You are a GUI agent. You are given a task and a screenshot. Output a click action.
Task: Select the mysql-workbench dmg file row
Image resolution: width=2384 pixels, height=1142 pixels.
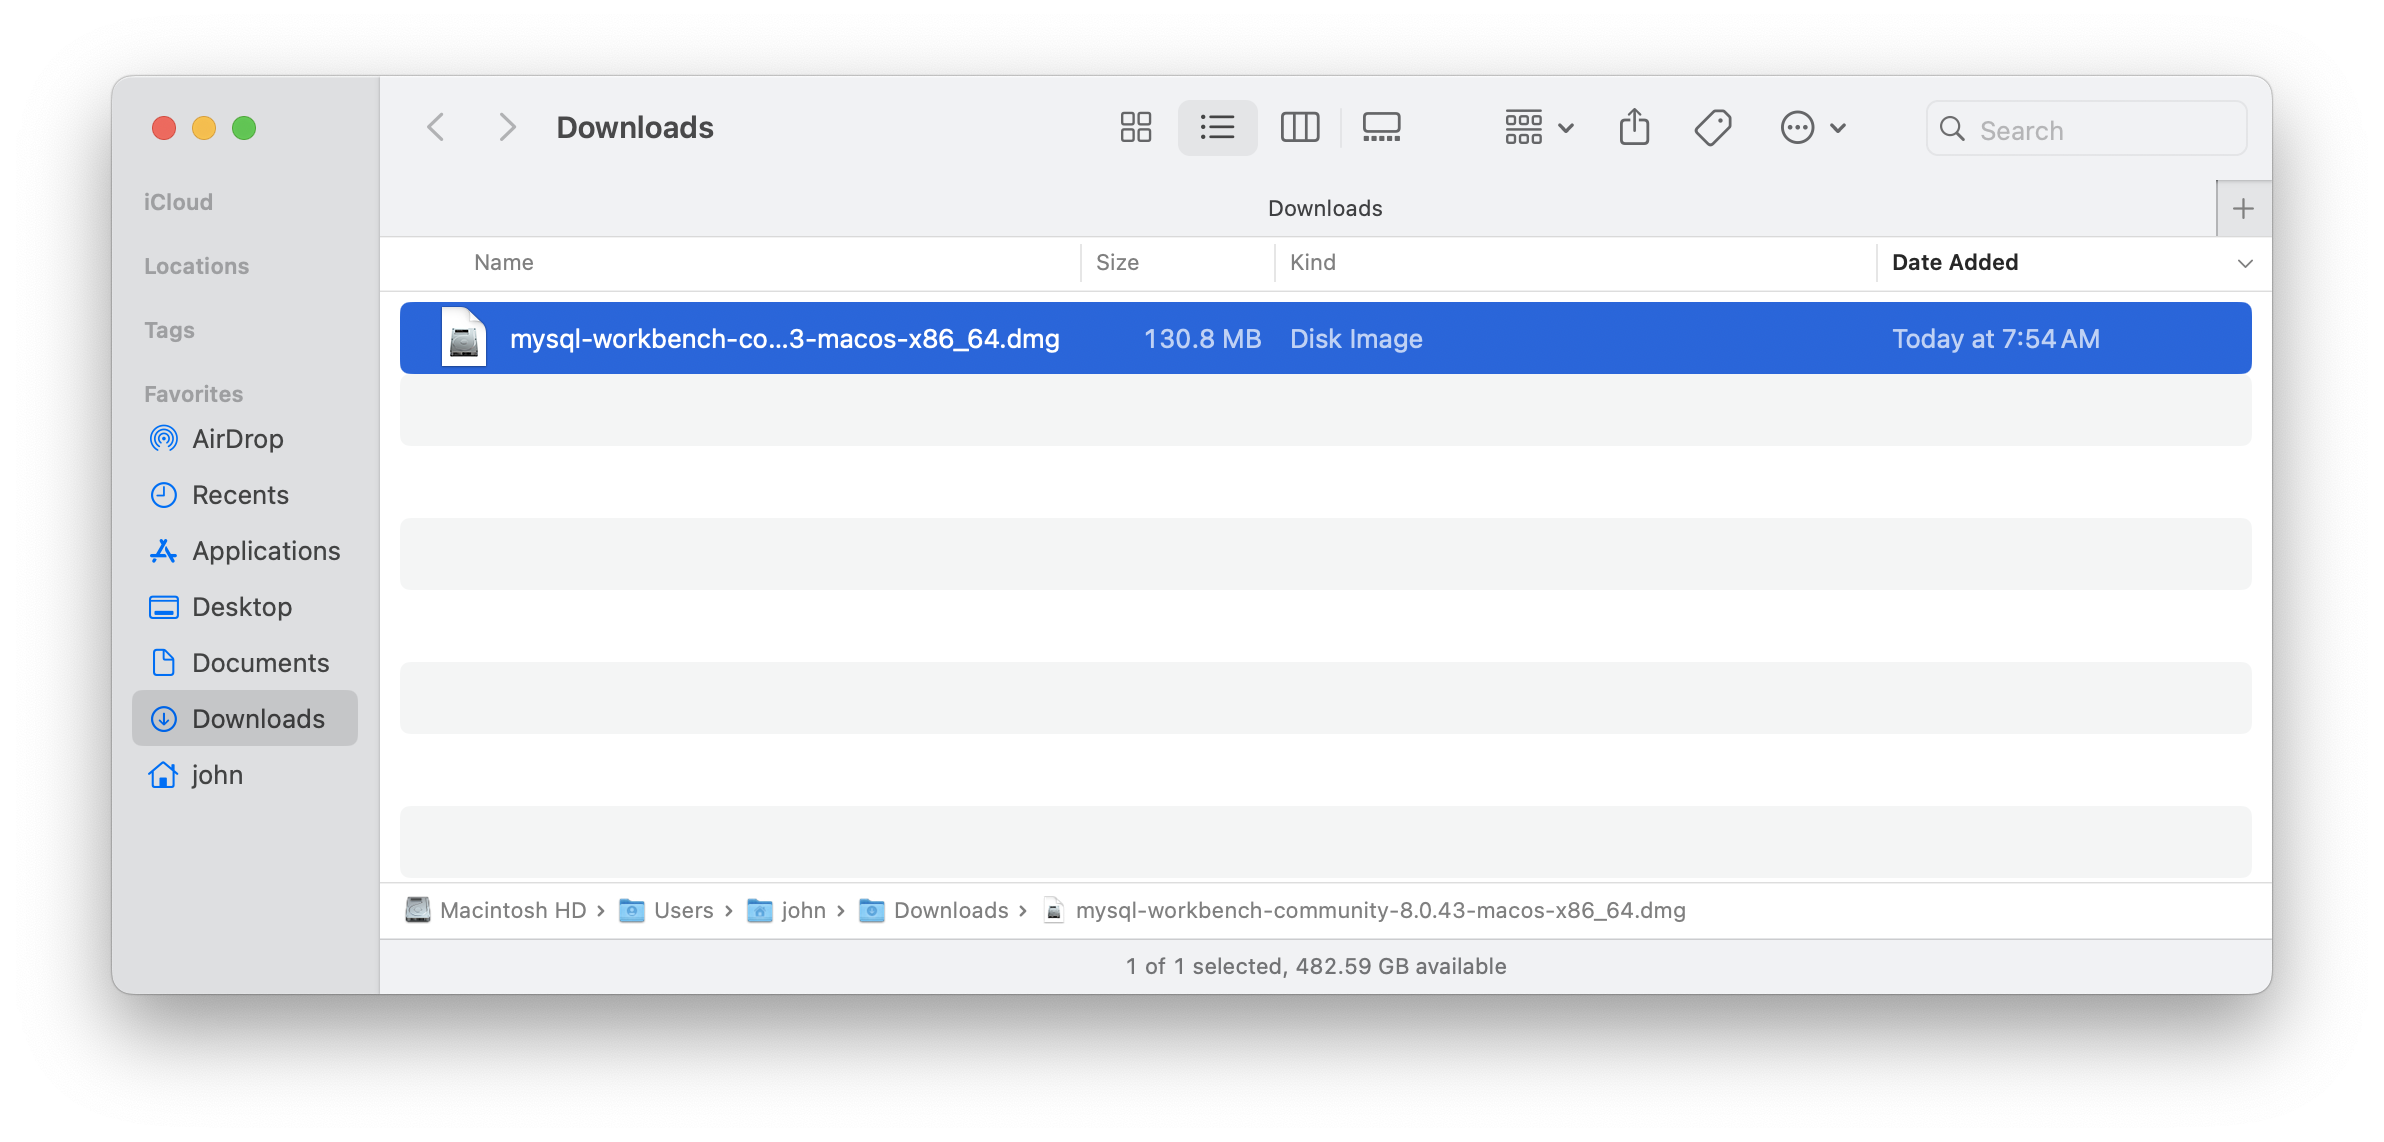point(1325,338)
